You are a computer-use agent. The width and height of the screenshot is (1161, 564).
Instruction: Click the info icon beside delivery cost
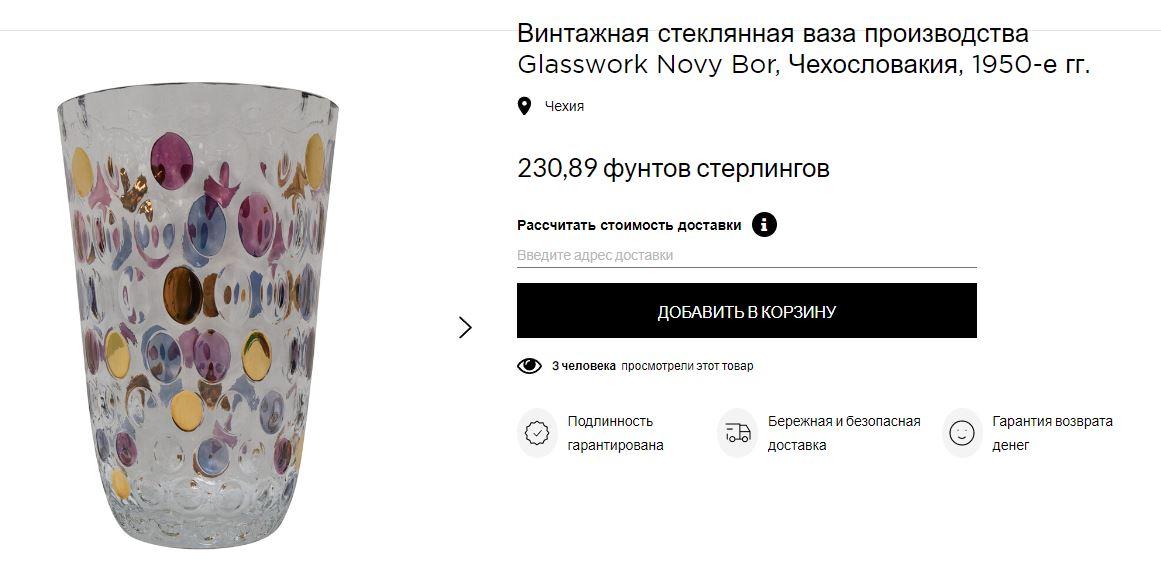coord(764,224)
